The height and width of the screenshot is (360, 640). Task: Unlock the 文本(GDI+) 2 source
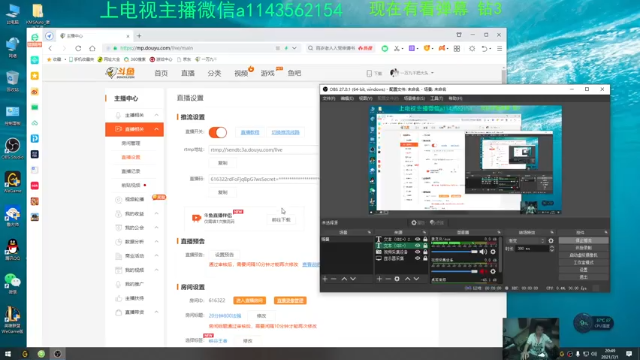point(425,239)
